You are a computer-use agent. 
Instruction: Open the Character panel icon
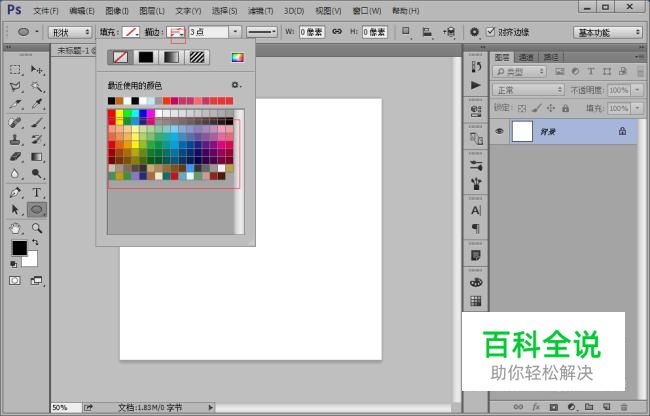[x=476, y=210]
